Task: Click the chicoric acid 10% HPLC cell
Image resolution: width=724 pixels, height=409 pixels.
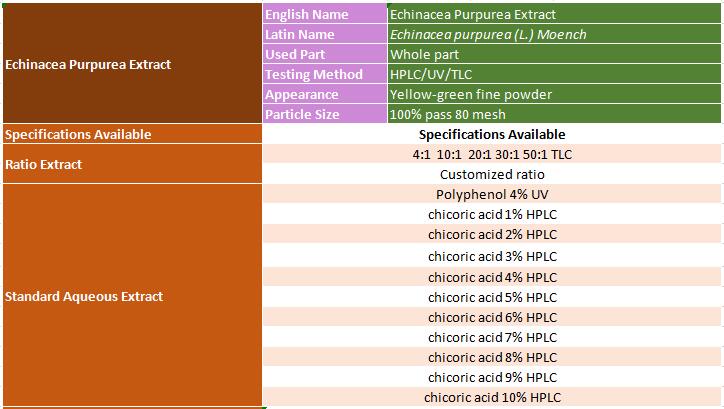Action: [x=492, y=398]
